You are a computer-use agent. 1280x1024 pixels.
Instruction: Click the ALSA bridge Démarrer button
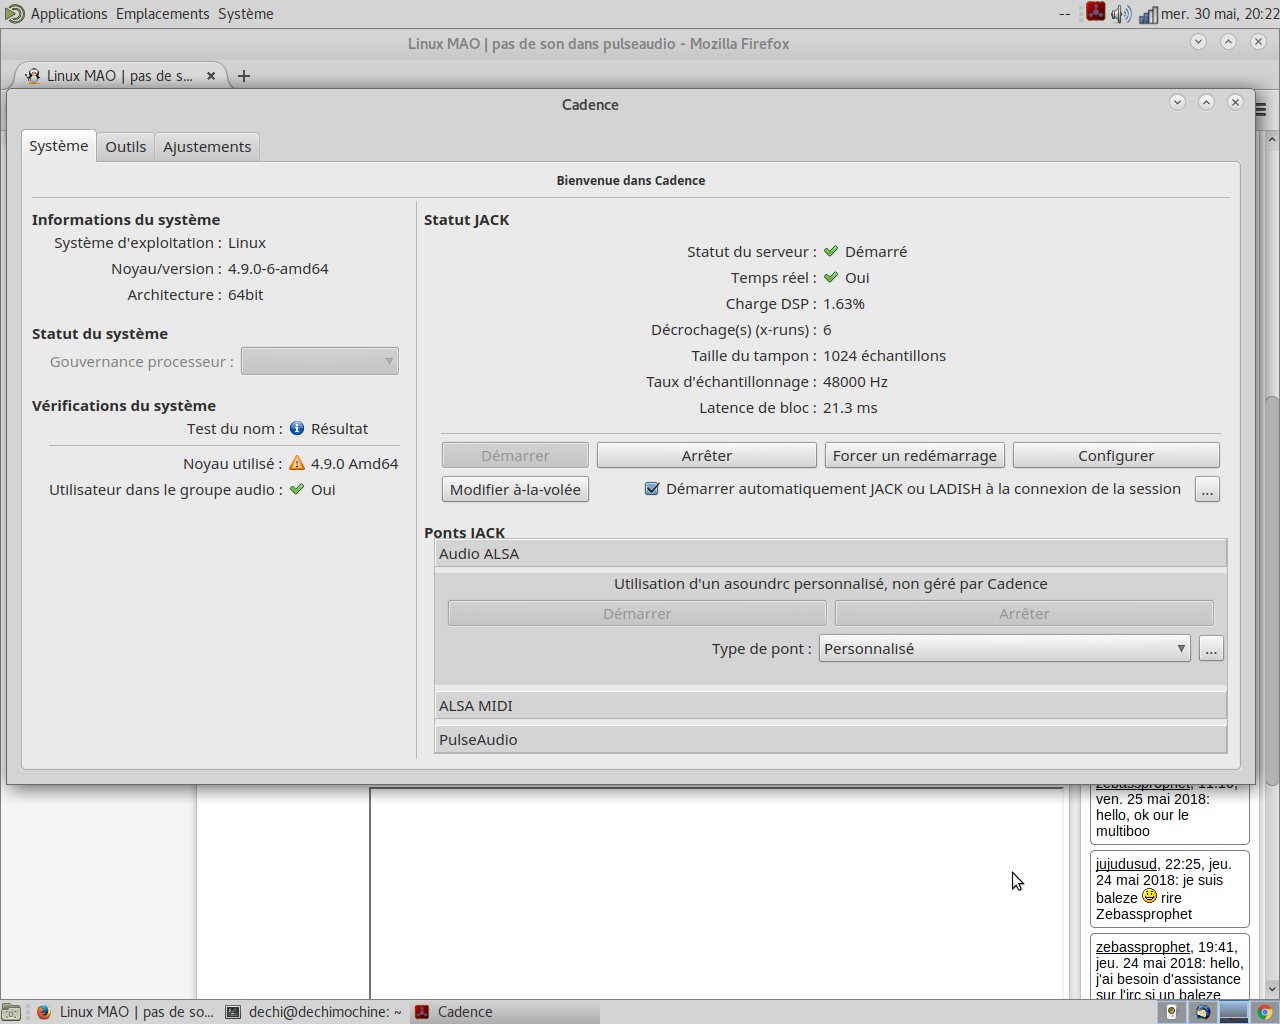pos(637,614)
